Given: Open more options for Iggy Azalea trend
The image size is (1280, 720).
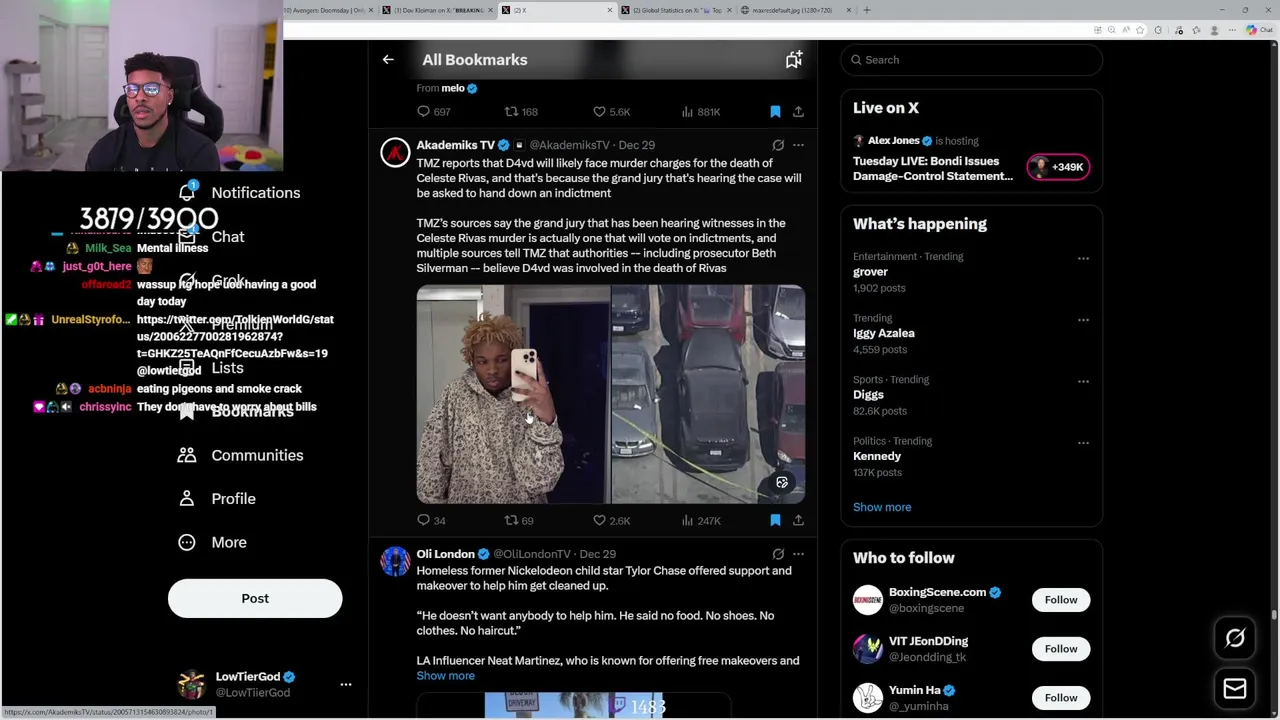Looking at the screenshot, I should [1083, 320].
